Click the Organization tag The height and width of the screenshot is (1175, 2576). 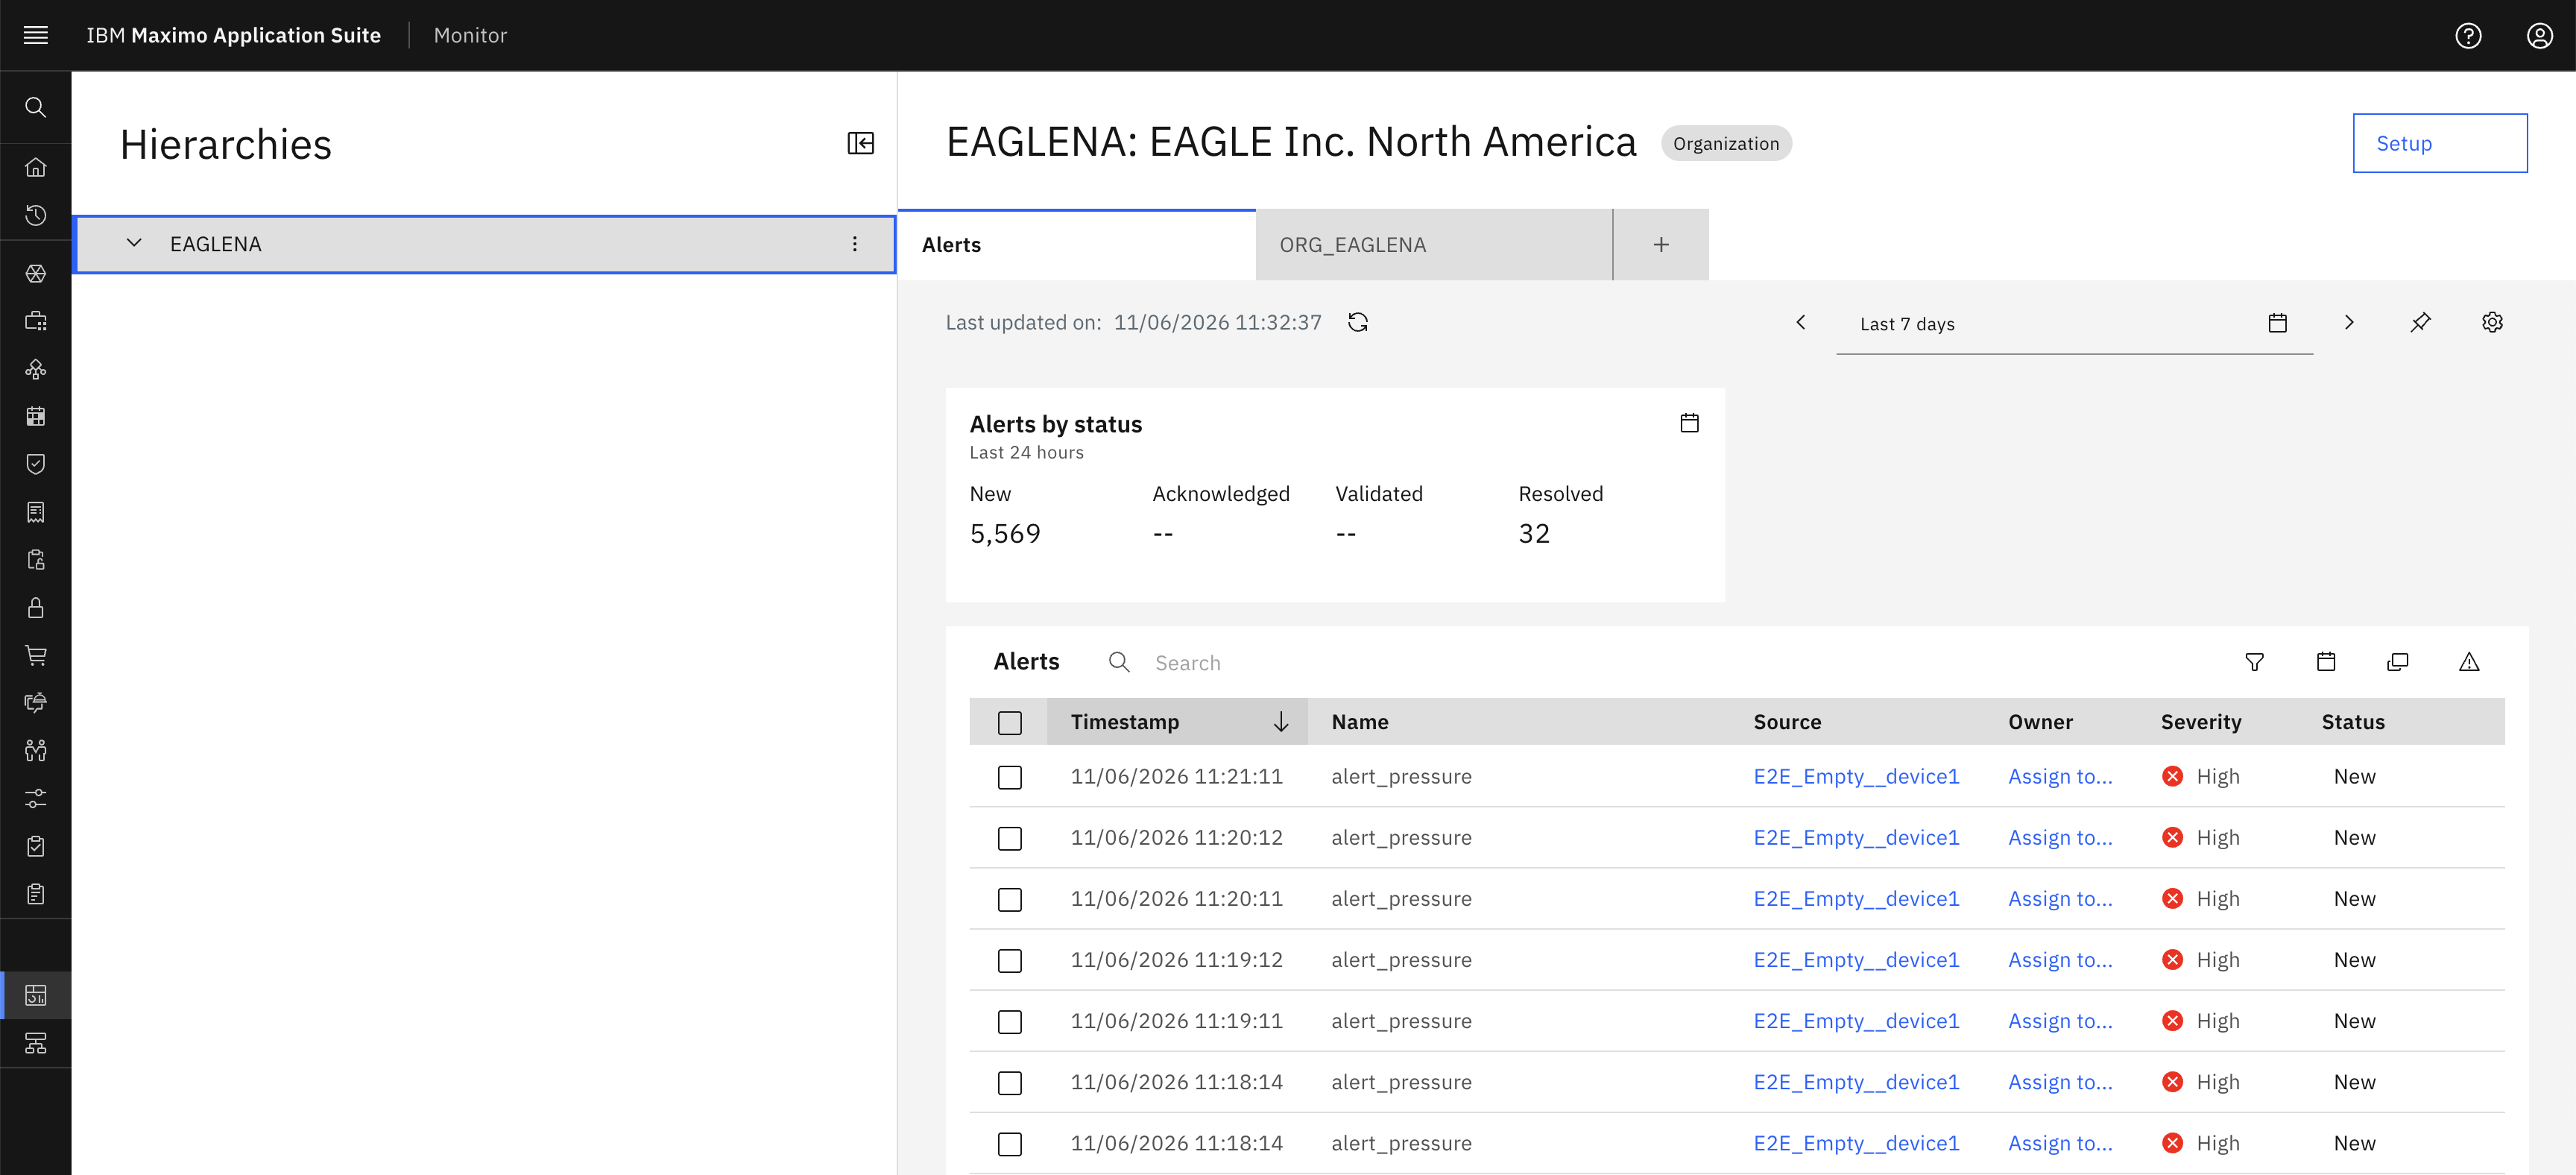click(x=1726, y=143)
